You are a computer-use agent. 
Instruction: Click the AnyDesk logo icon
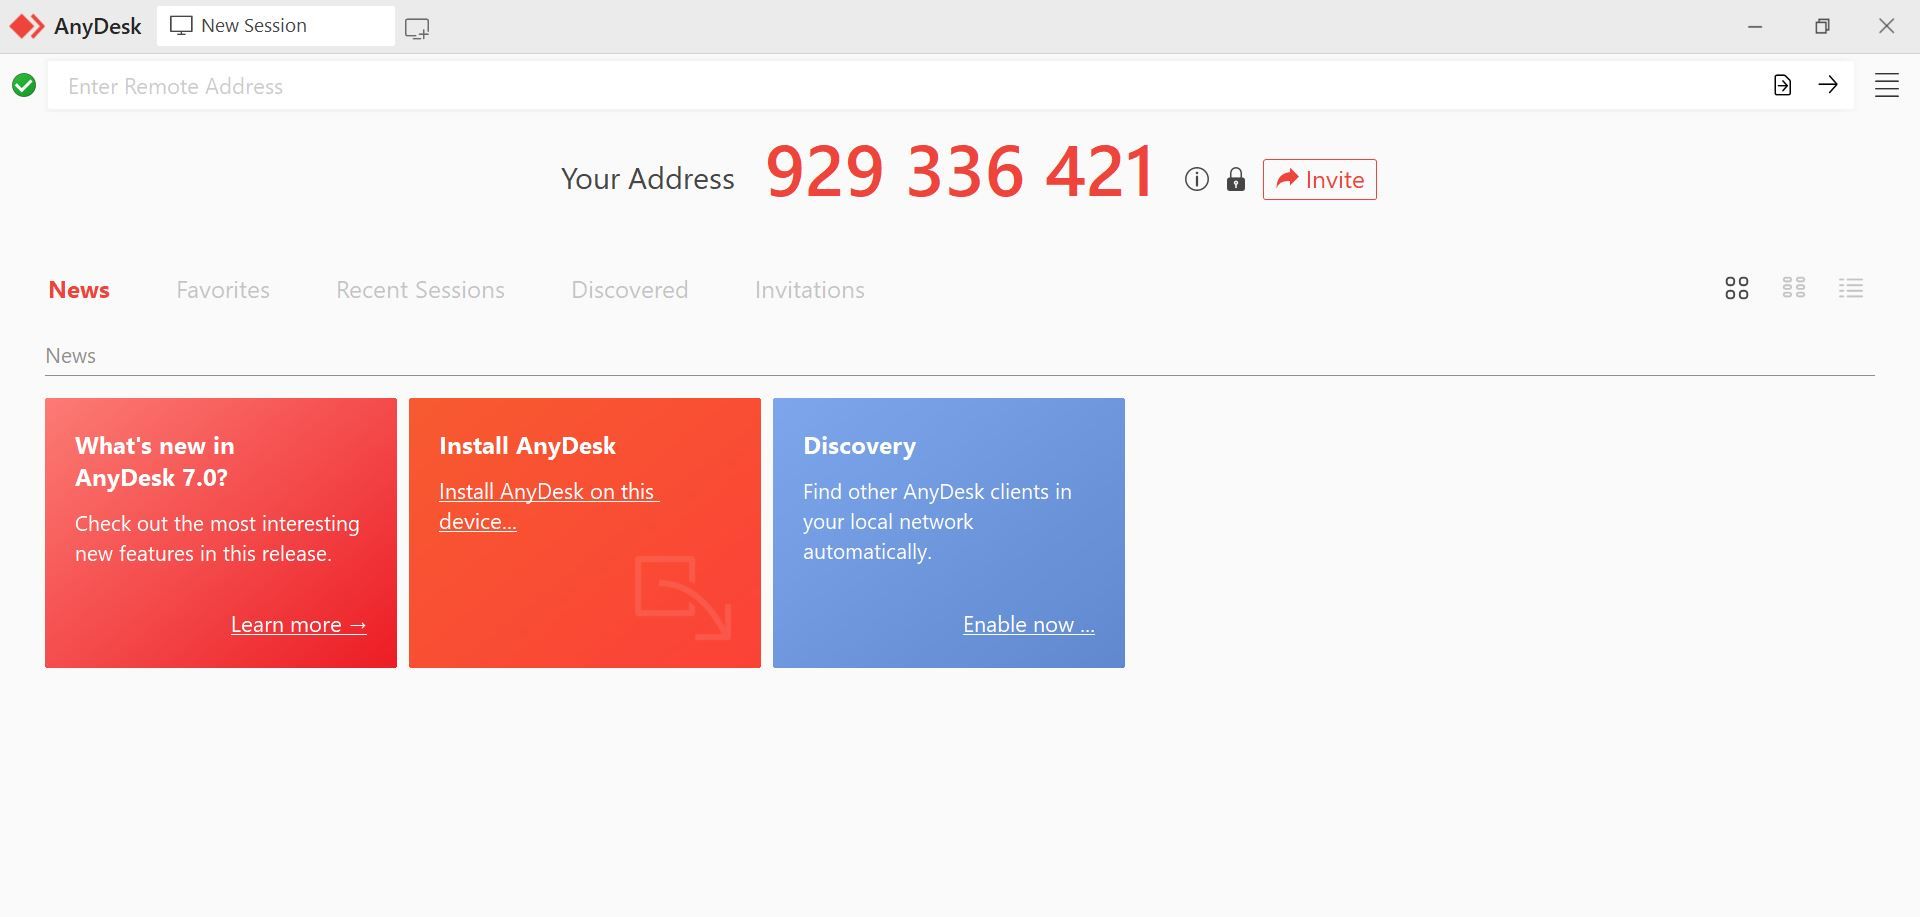(27, 26)
